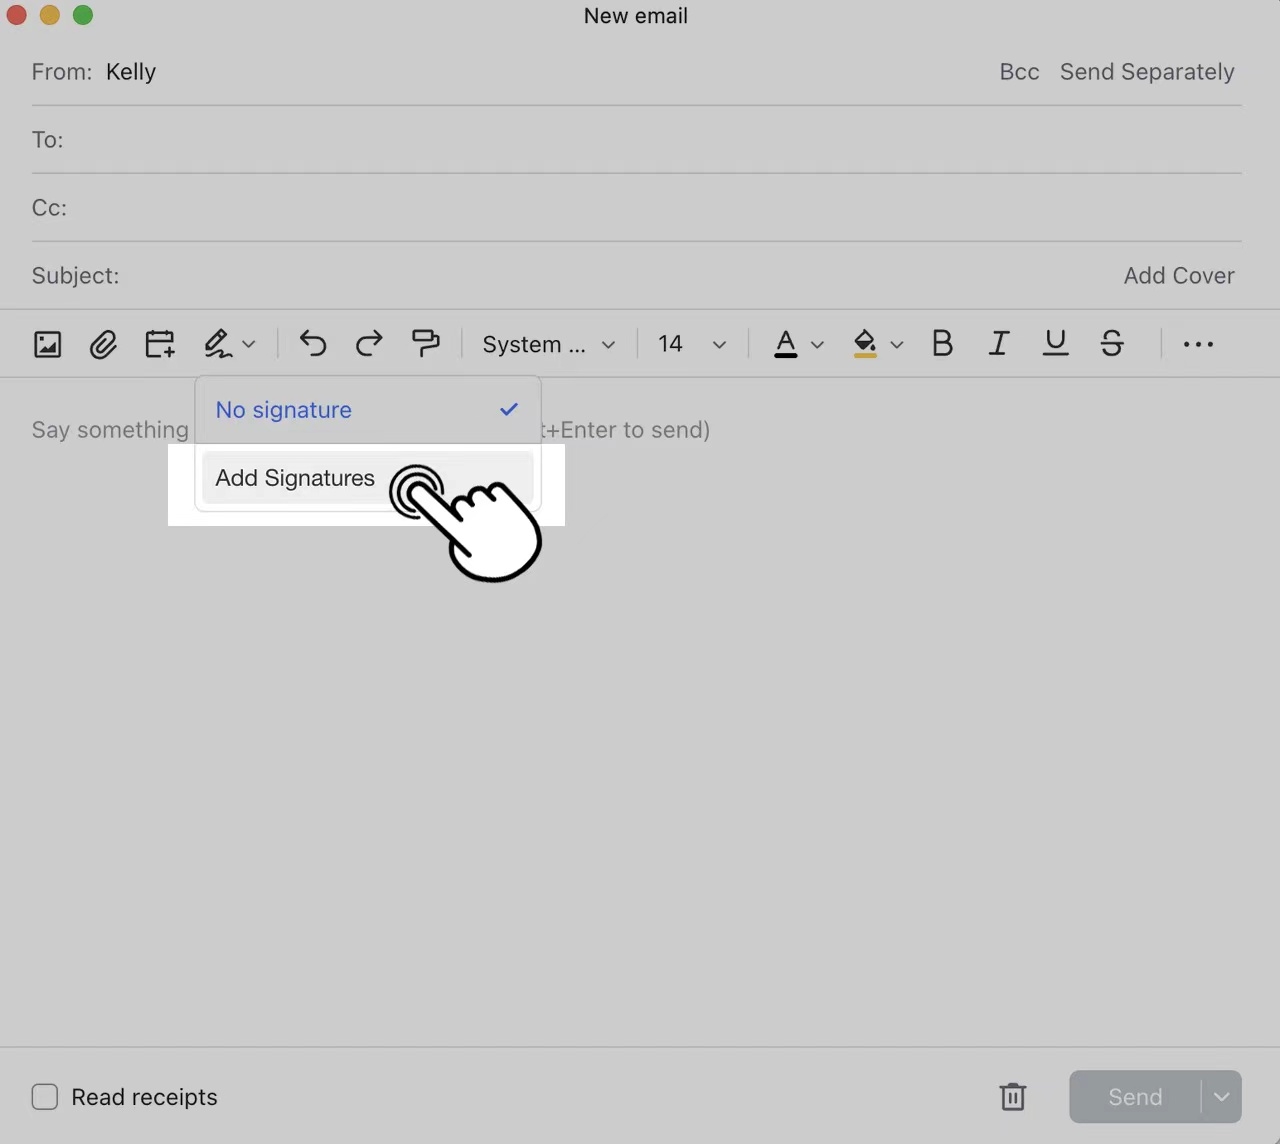Select the No signature option

pyautogui.click(x=284, y=410)
